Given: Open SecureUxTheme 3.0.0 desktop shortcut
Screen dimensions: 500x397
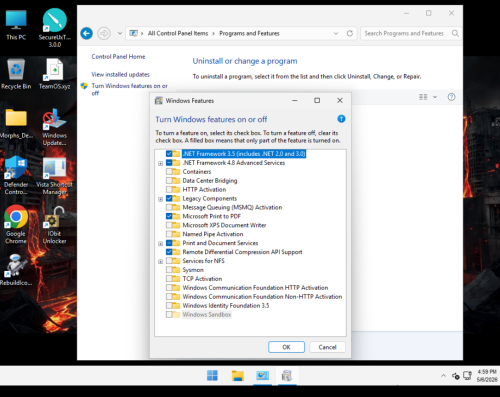Looking at the screenshot, I should click(55, 28).
